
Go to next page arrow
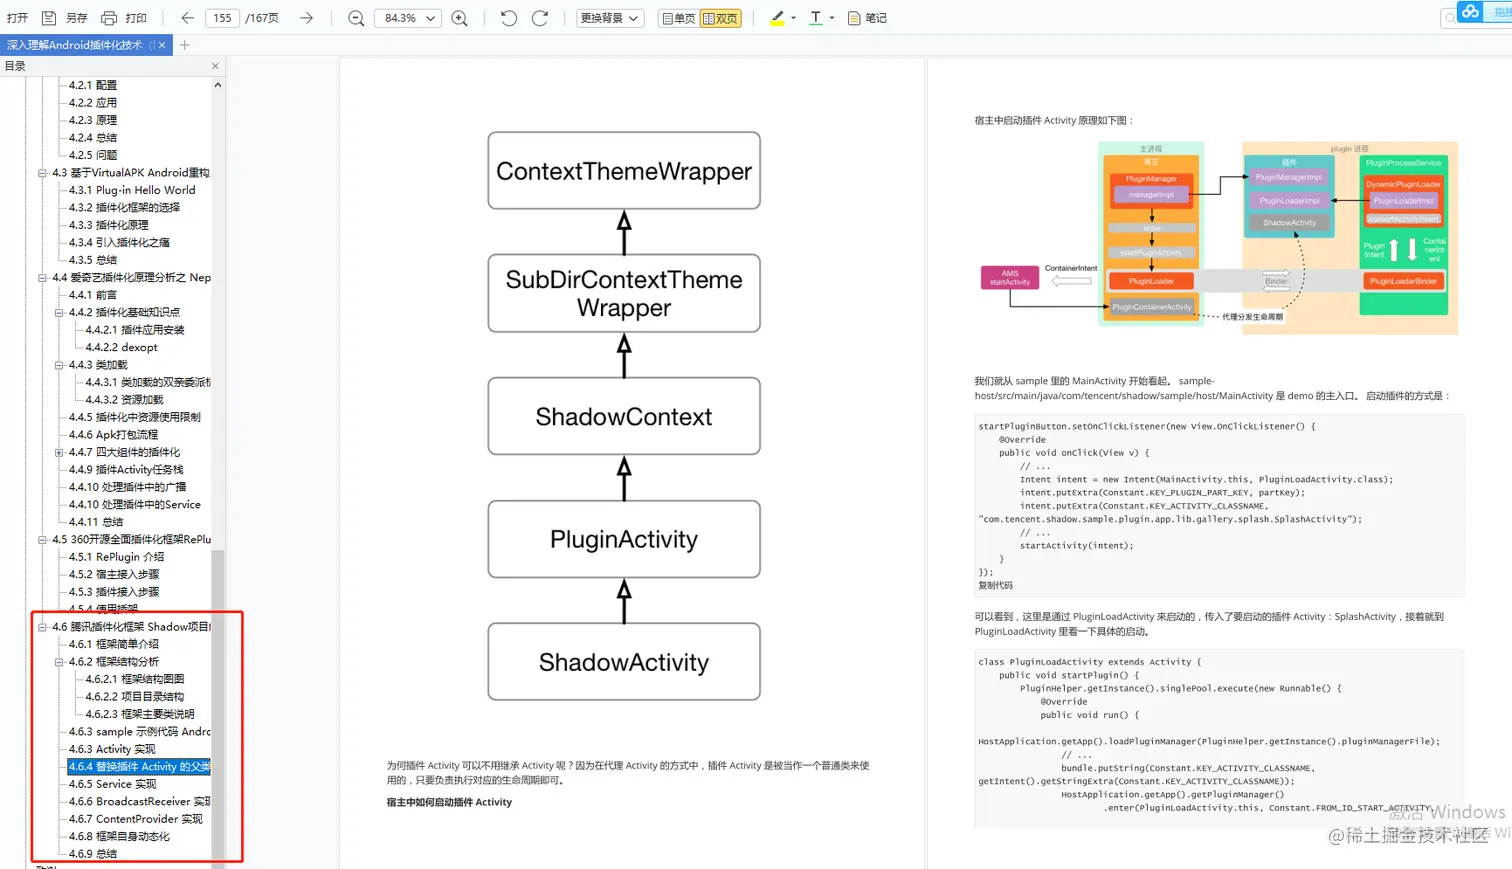click(x=306, y=18)
